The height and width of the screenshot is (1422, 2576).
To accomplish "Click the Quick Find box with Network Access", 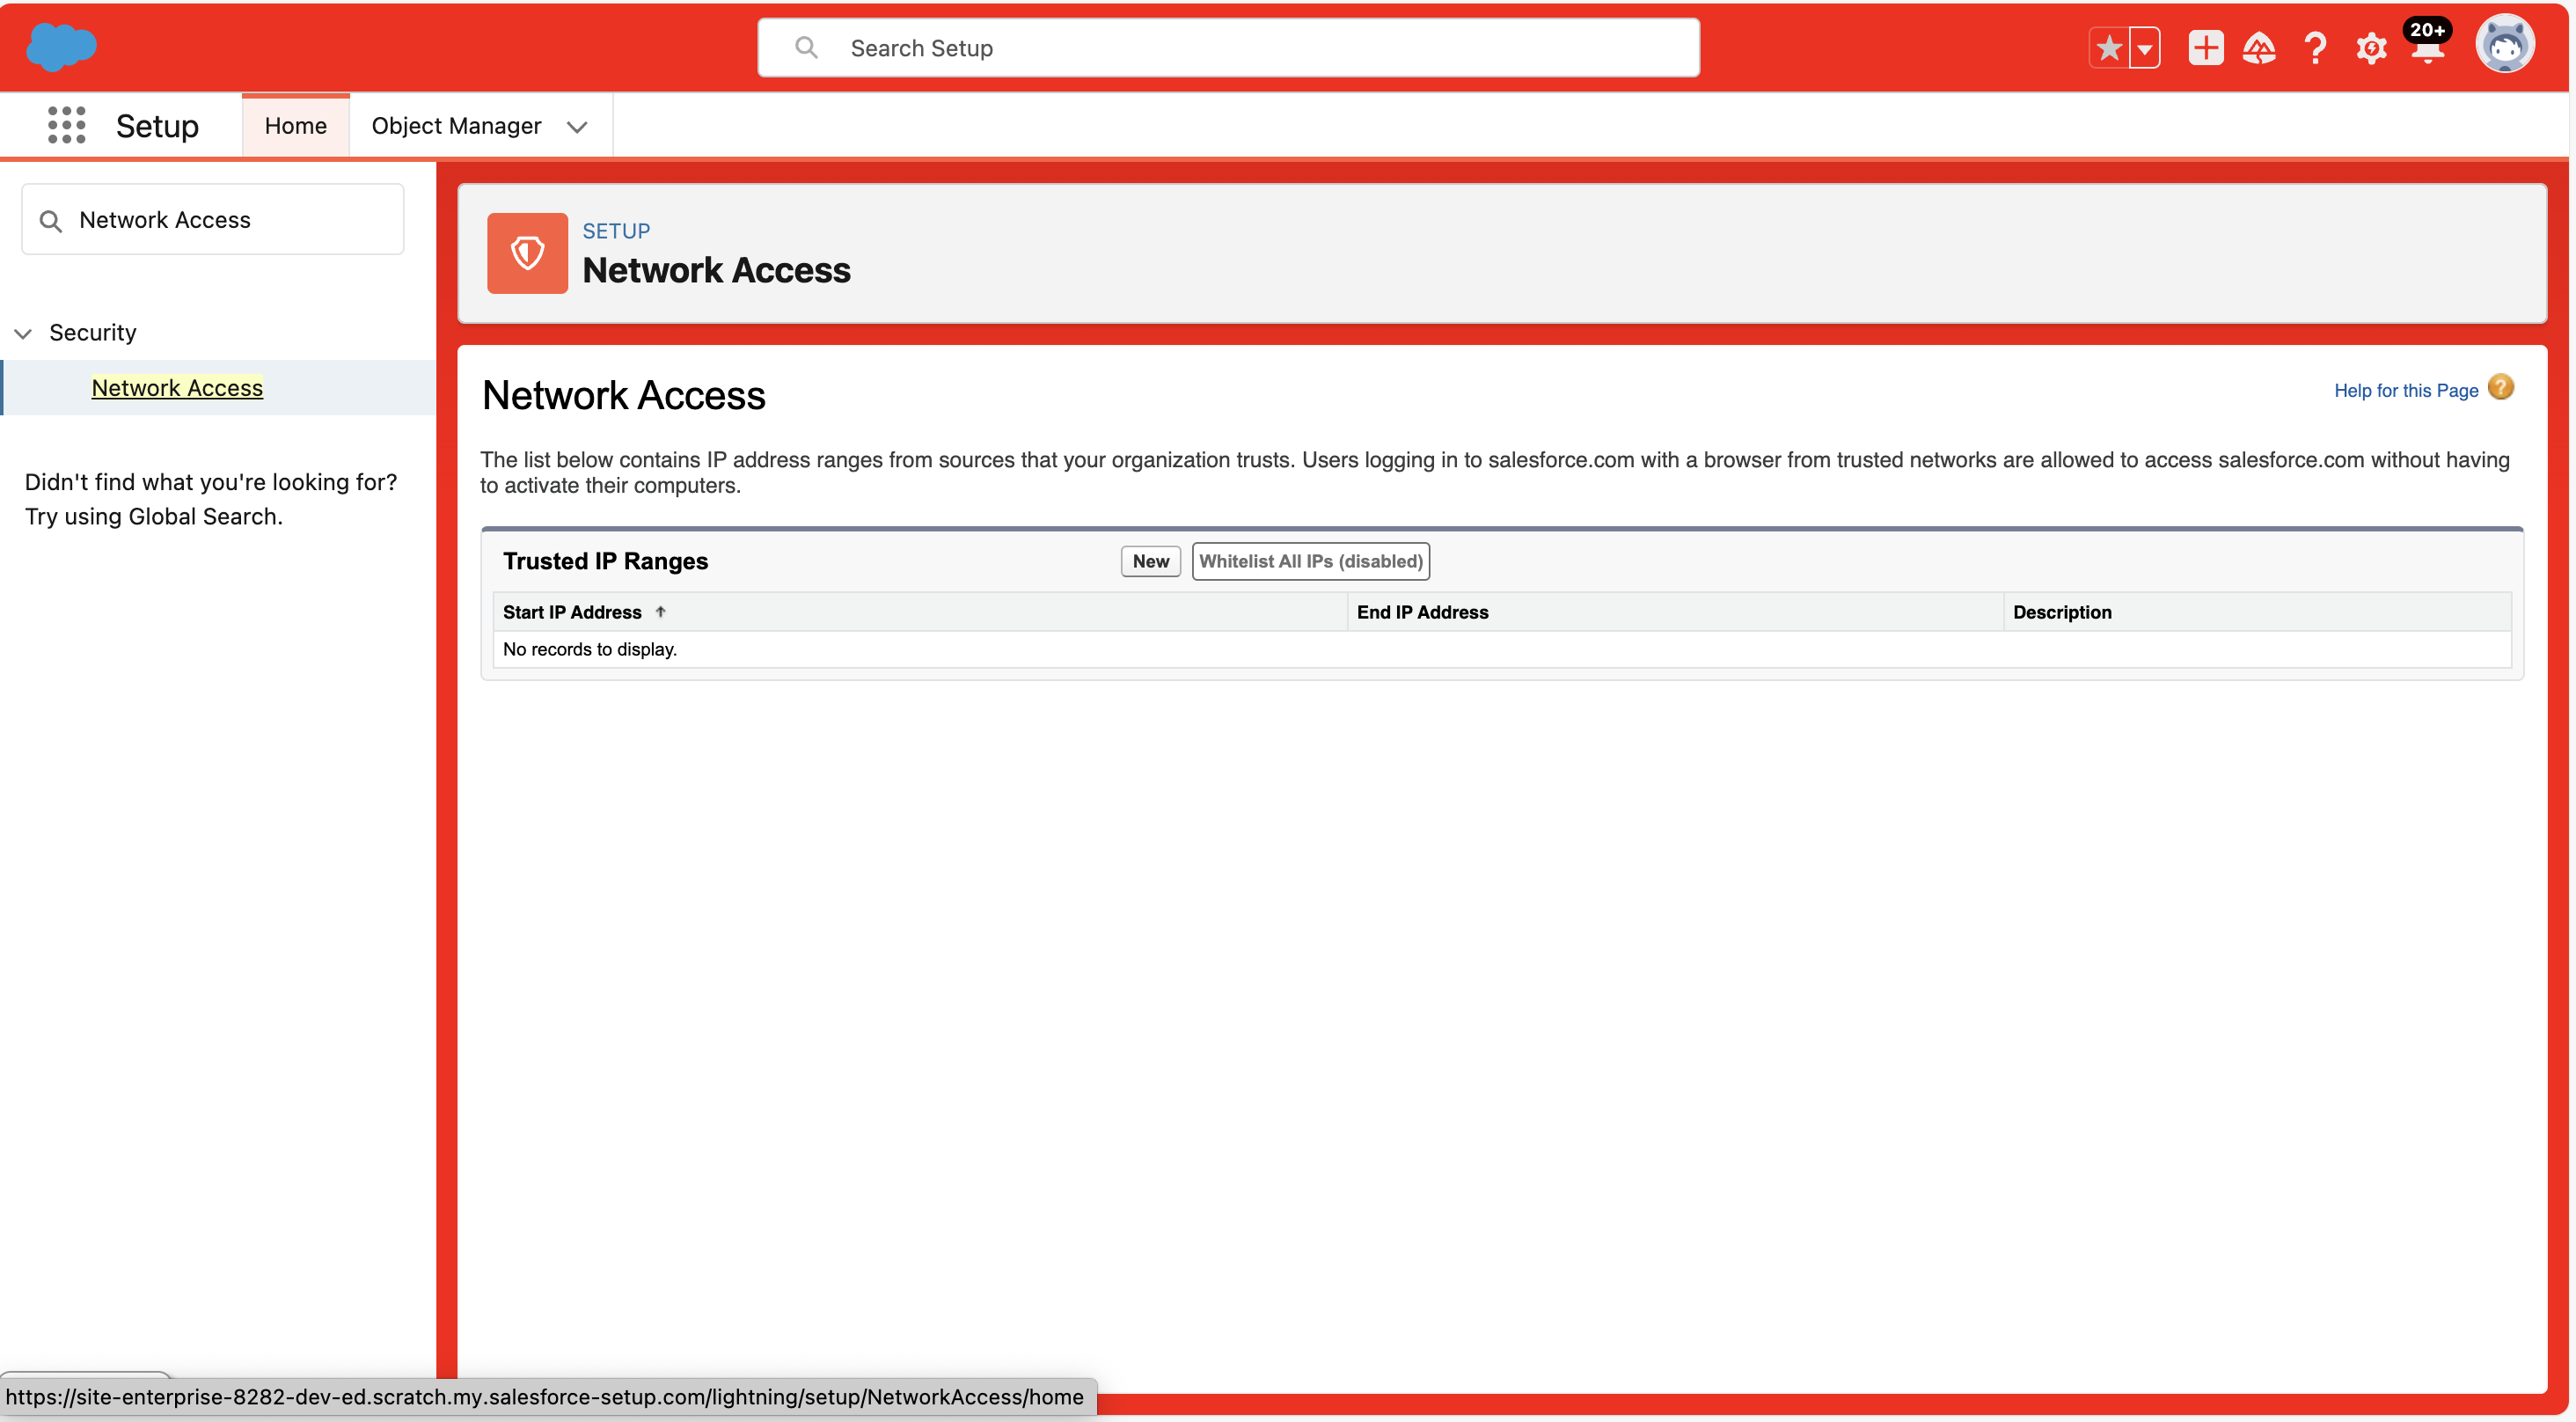I will [x=213, y=219].
